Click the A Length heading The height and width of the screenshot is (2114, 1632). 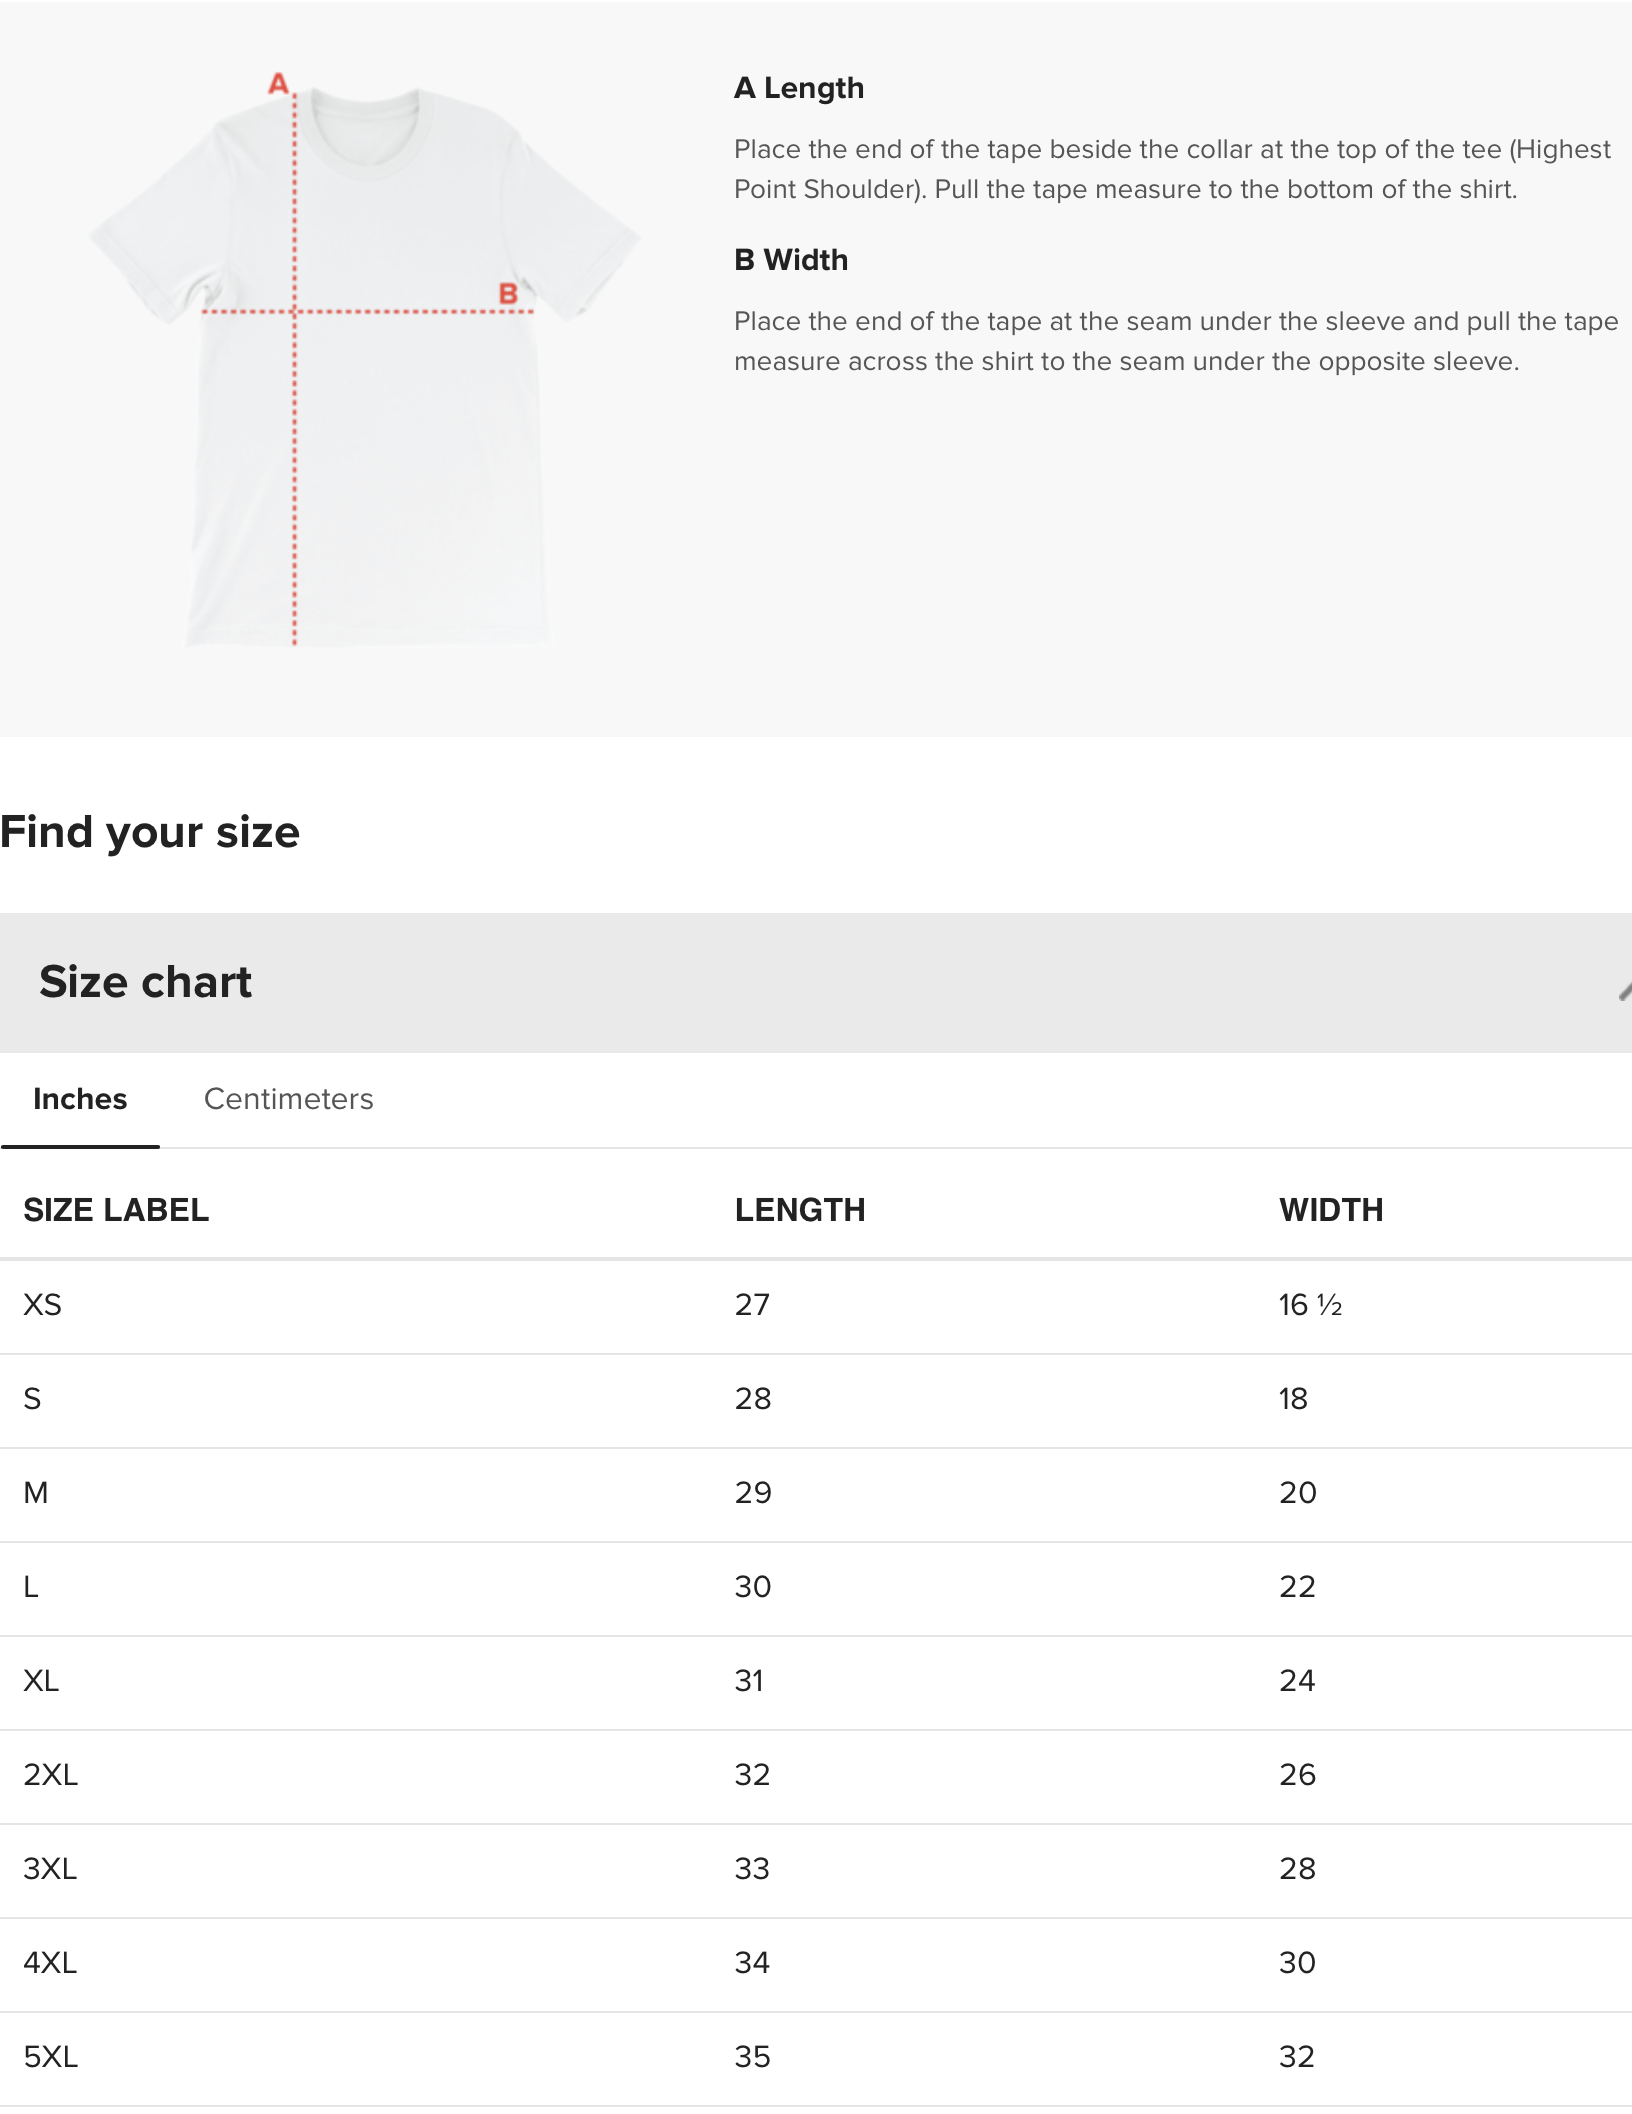(799, 88)
